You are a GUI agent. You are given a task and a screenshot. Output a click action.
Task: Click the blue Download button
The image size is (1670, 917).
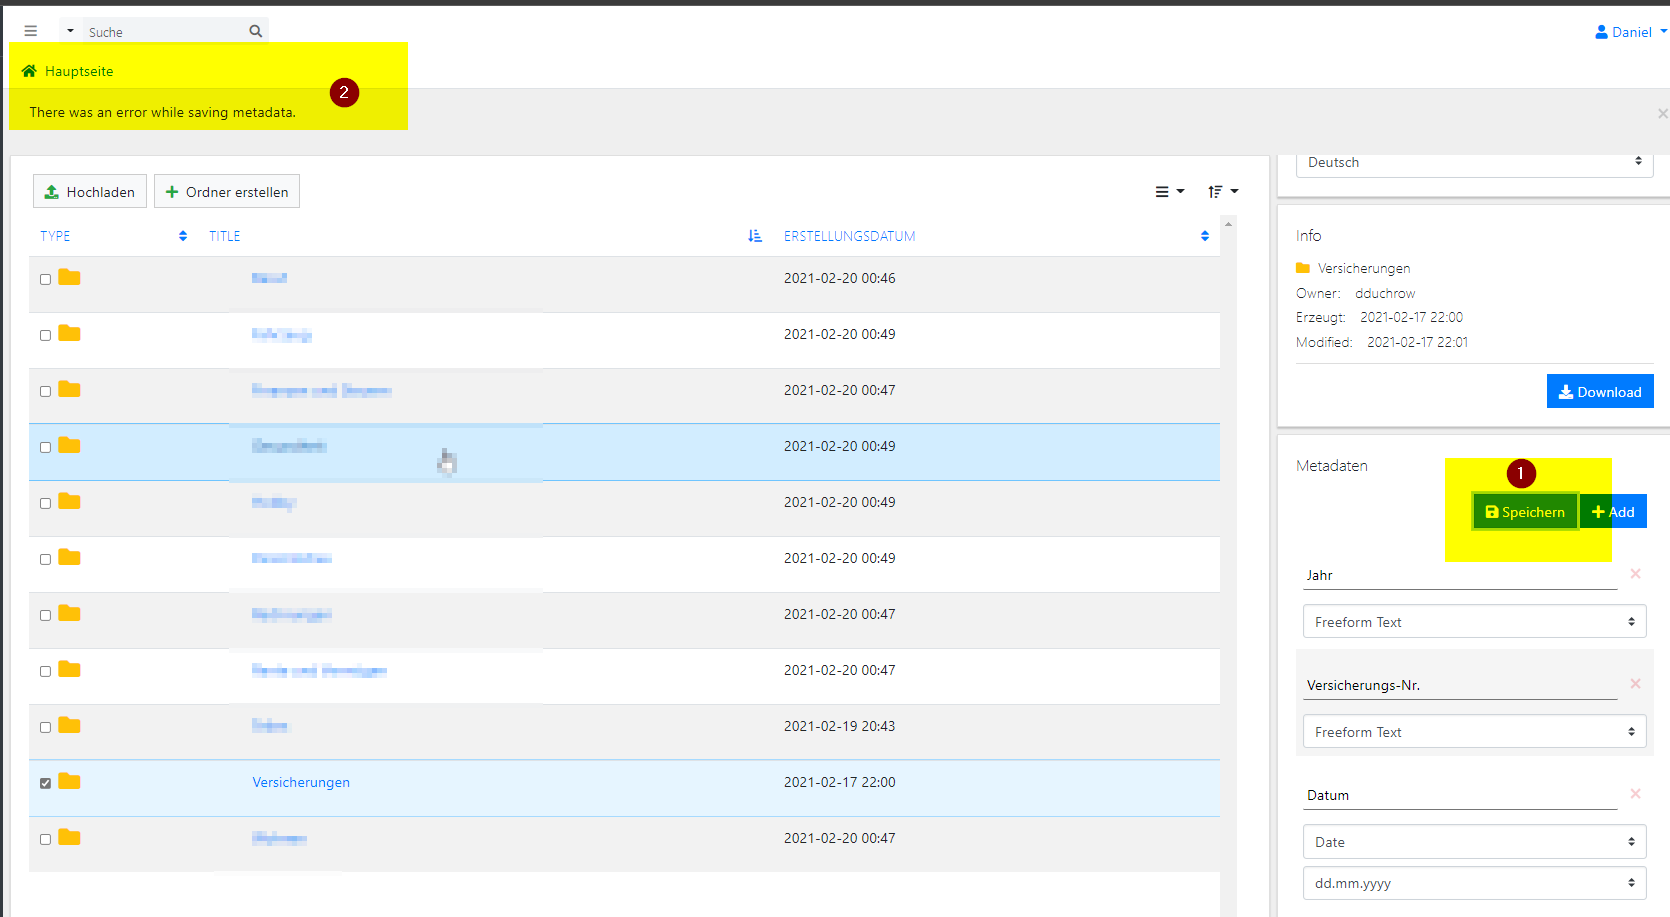coord(1600,391)
